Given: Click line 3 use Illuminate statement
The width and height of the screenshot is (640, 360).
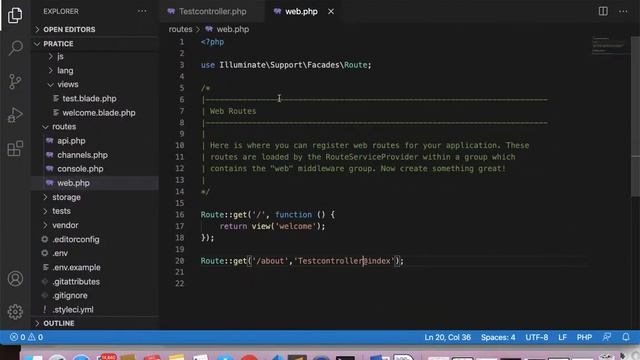Looking at the screenshot, I should pos(286,65).
